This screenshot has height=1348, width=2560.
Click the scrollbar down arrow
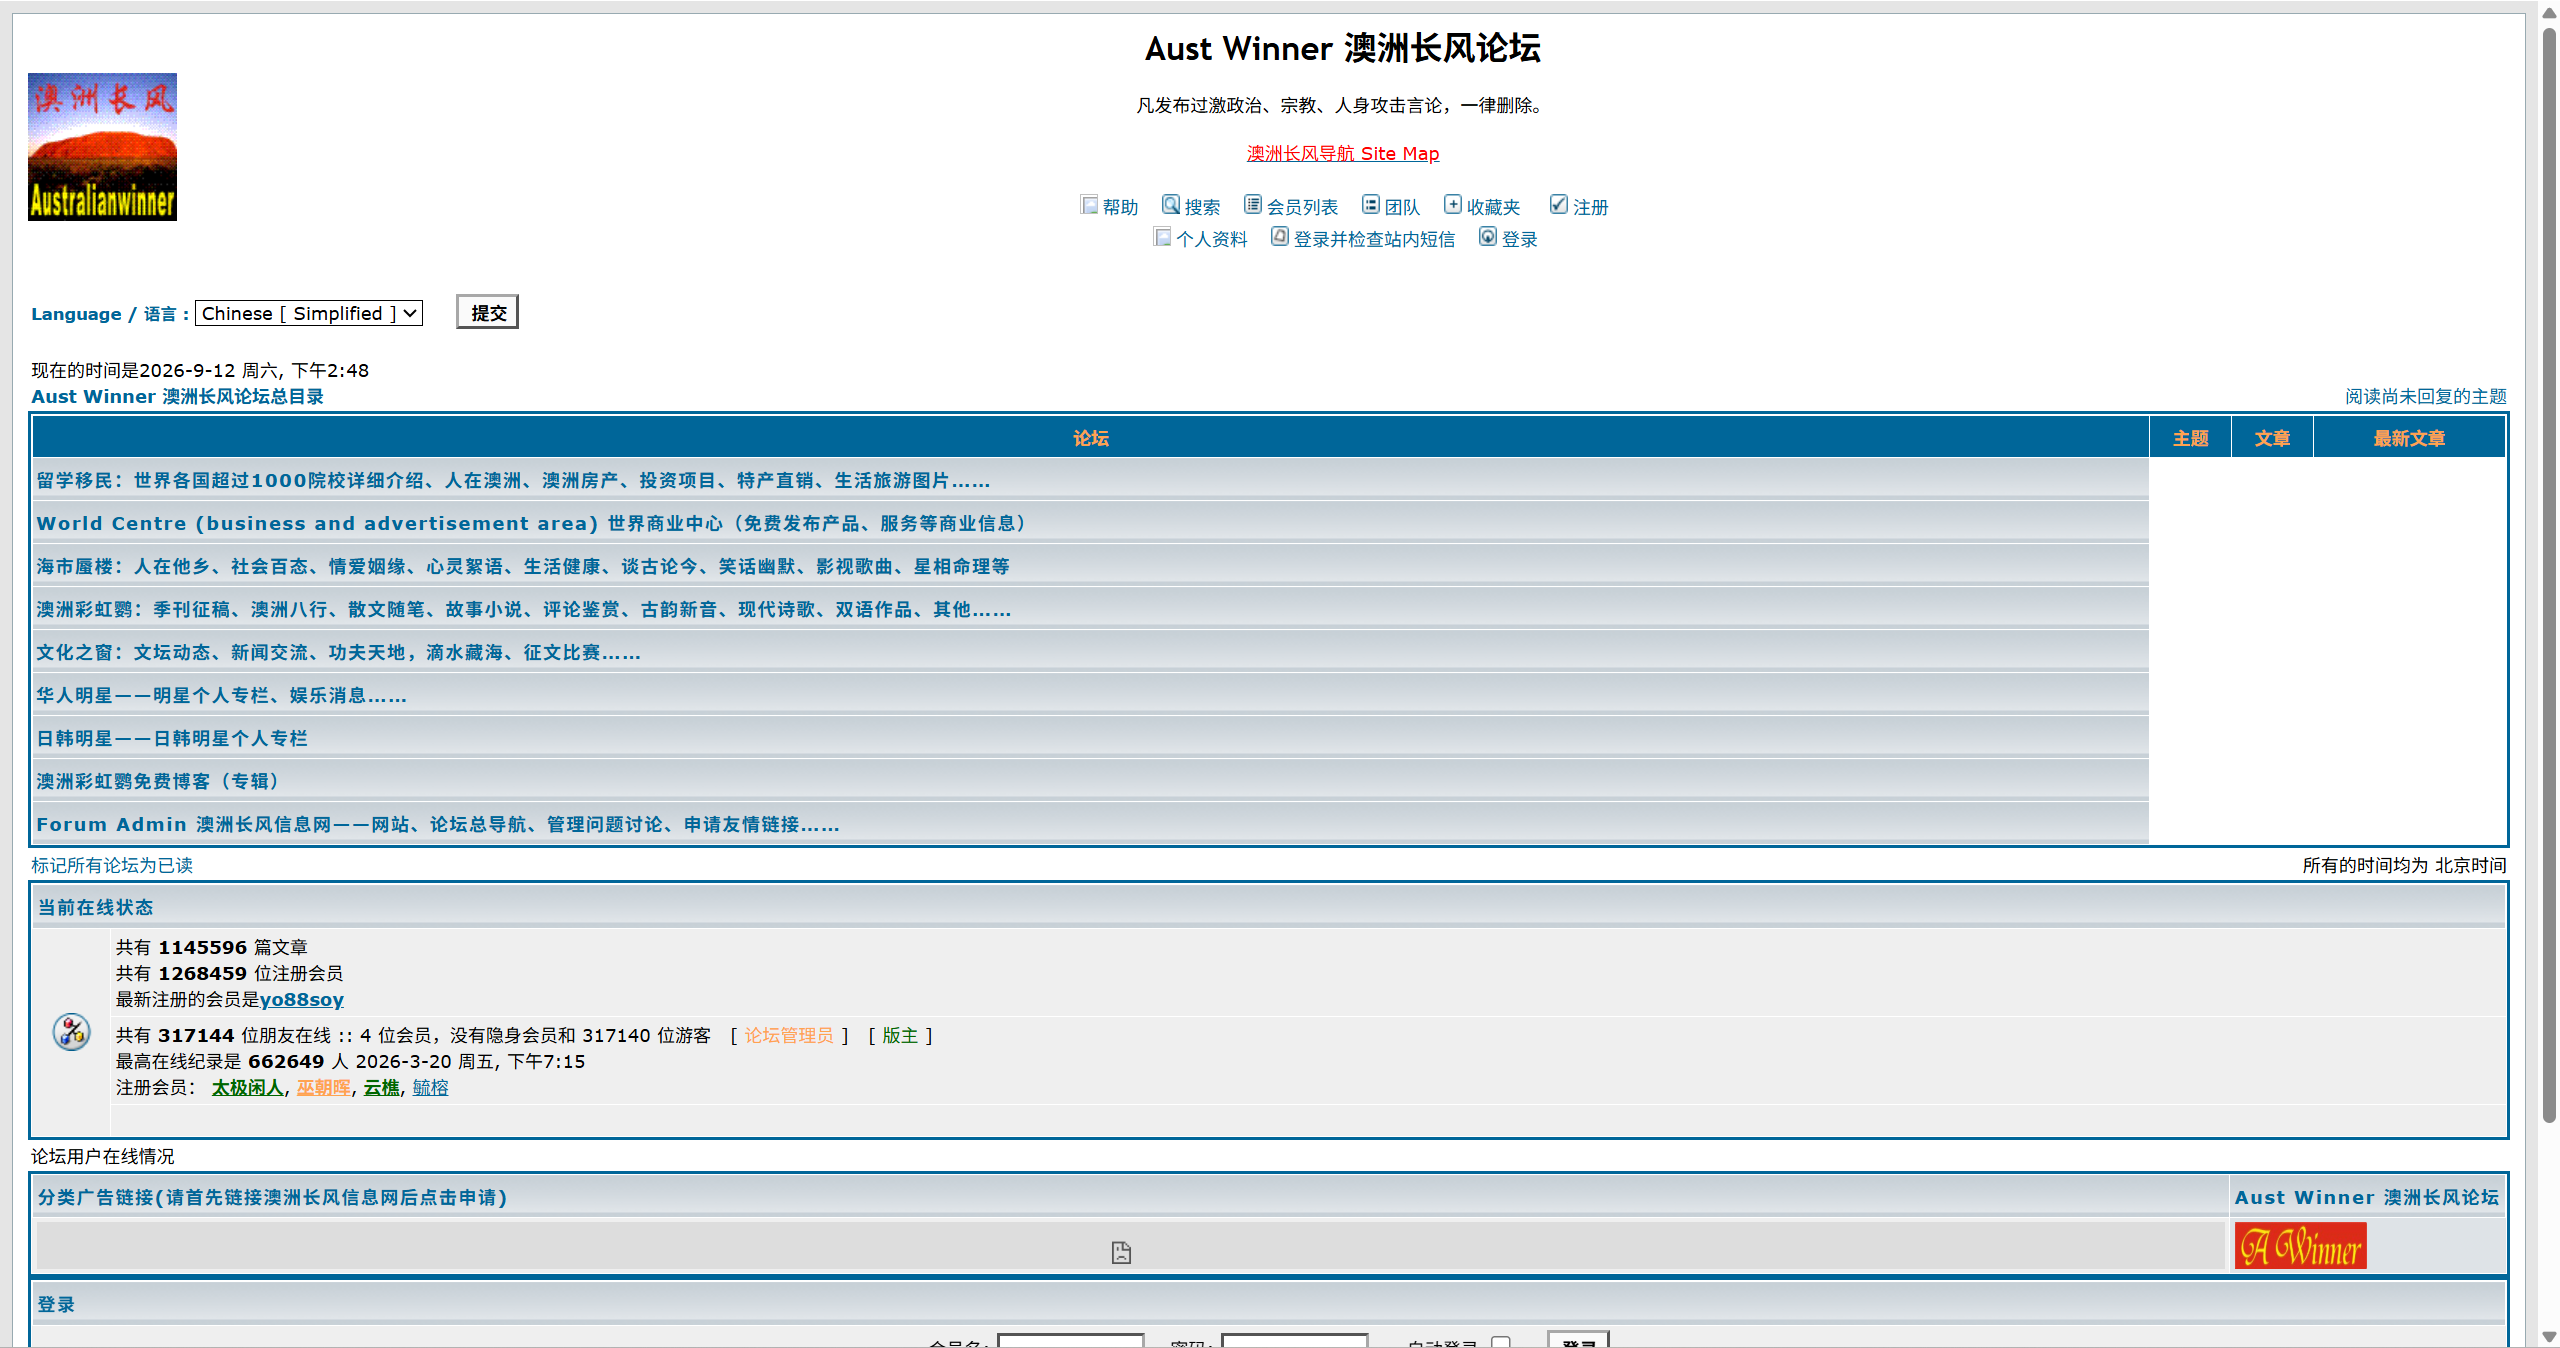click(2549, 1336)
